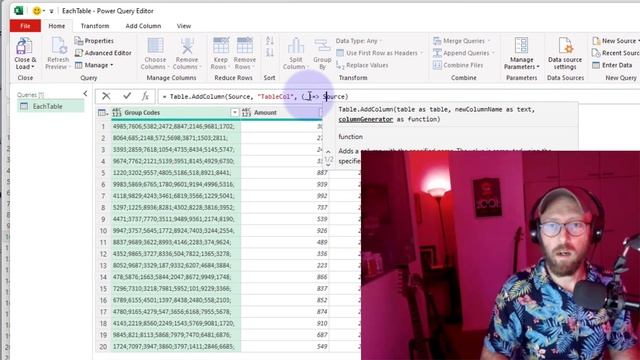The width and height of the screenshot is (640, 360).
Task: Select row 20 Group Codes cell starting 1724
Action: pyautogui.click(x=176, y=347)
